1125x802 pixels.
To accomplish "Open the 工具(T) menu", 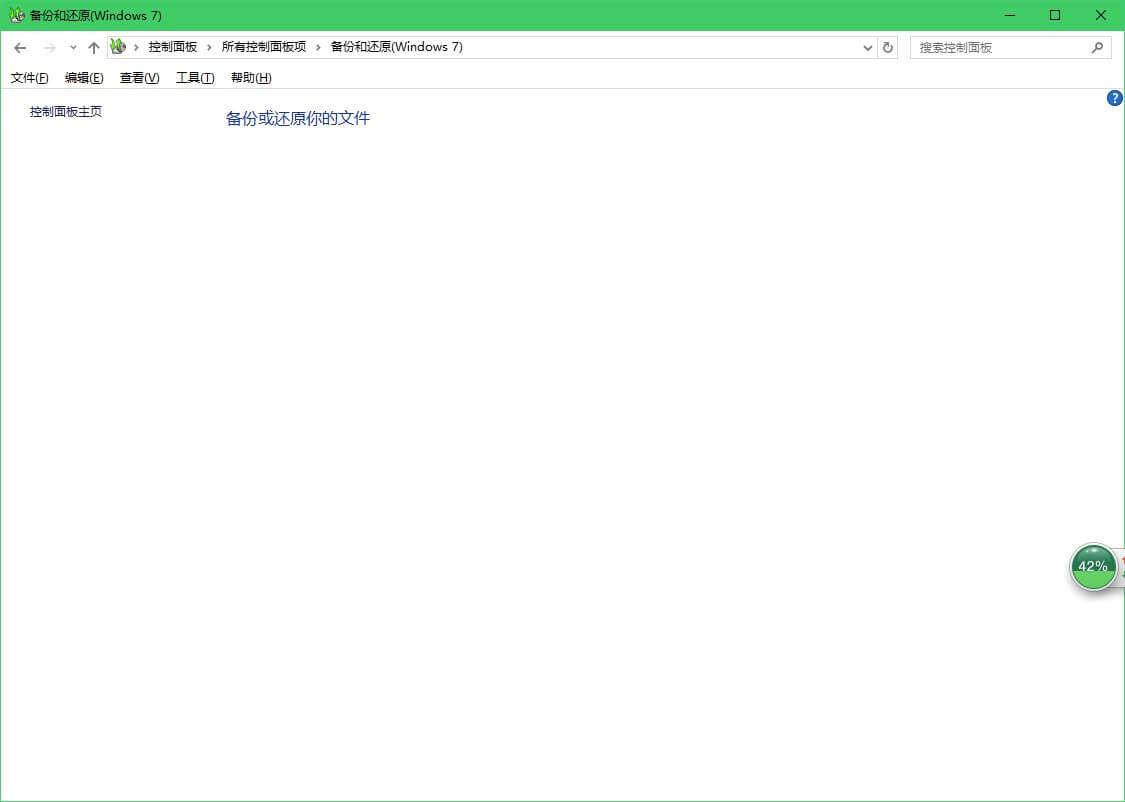I will pyautogui.click(x=195, y=78).
